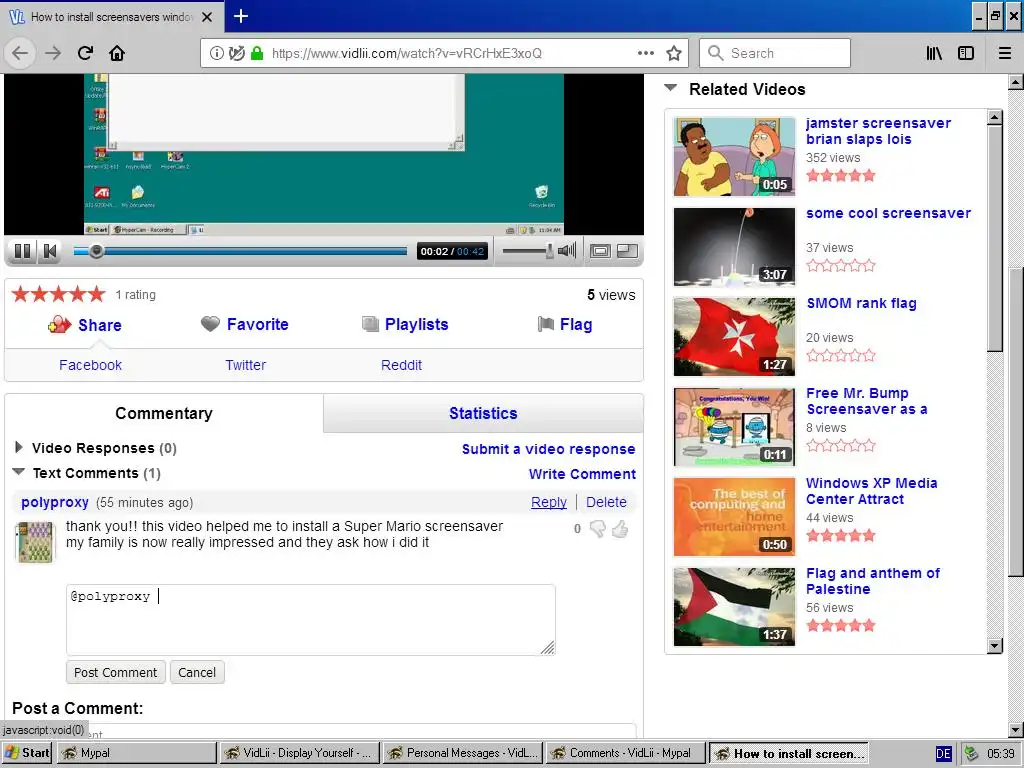Click the Post Comment button
Image resolution: width=1024 pixels, height=768 pixels.
click(x=116, y=673)
